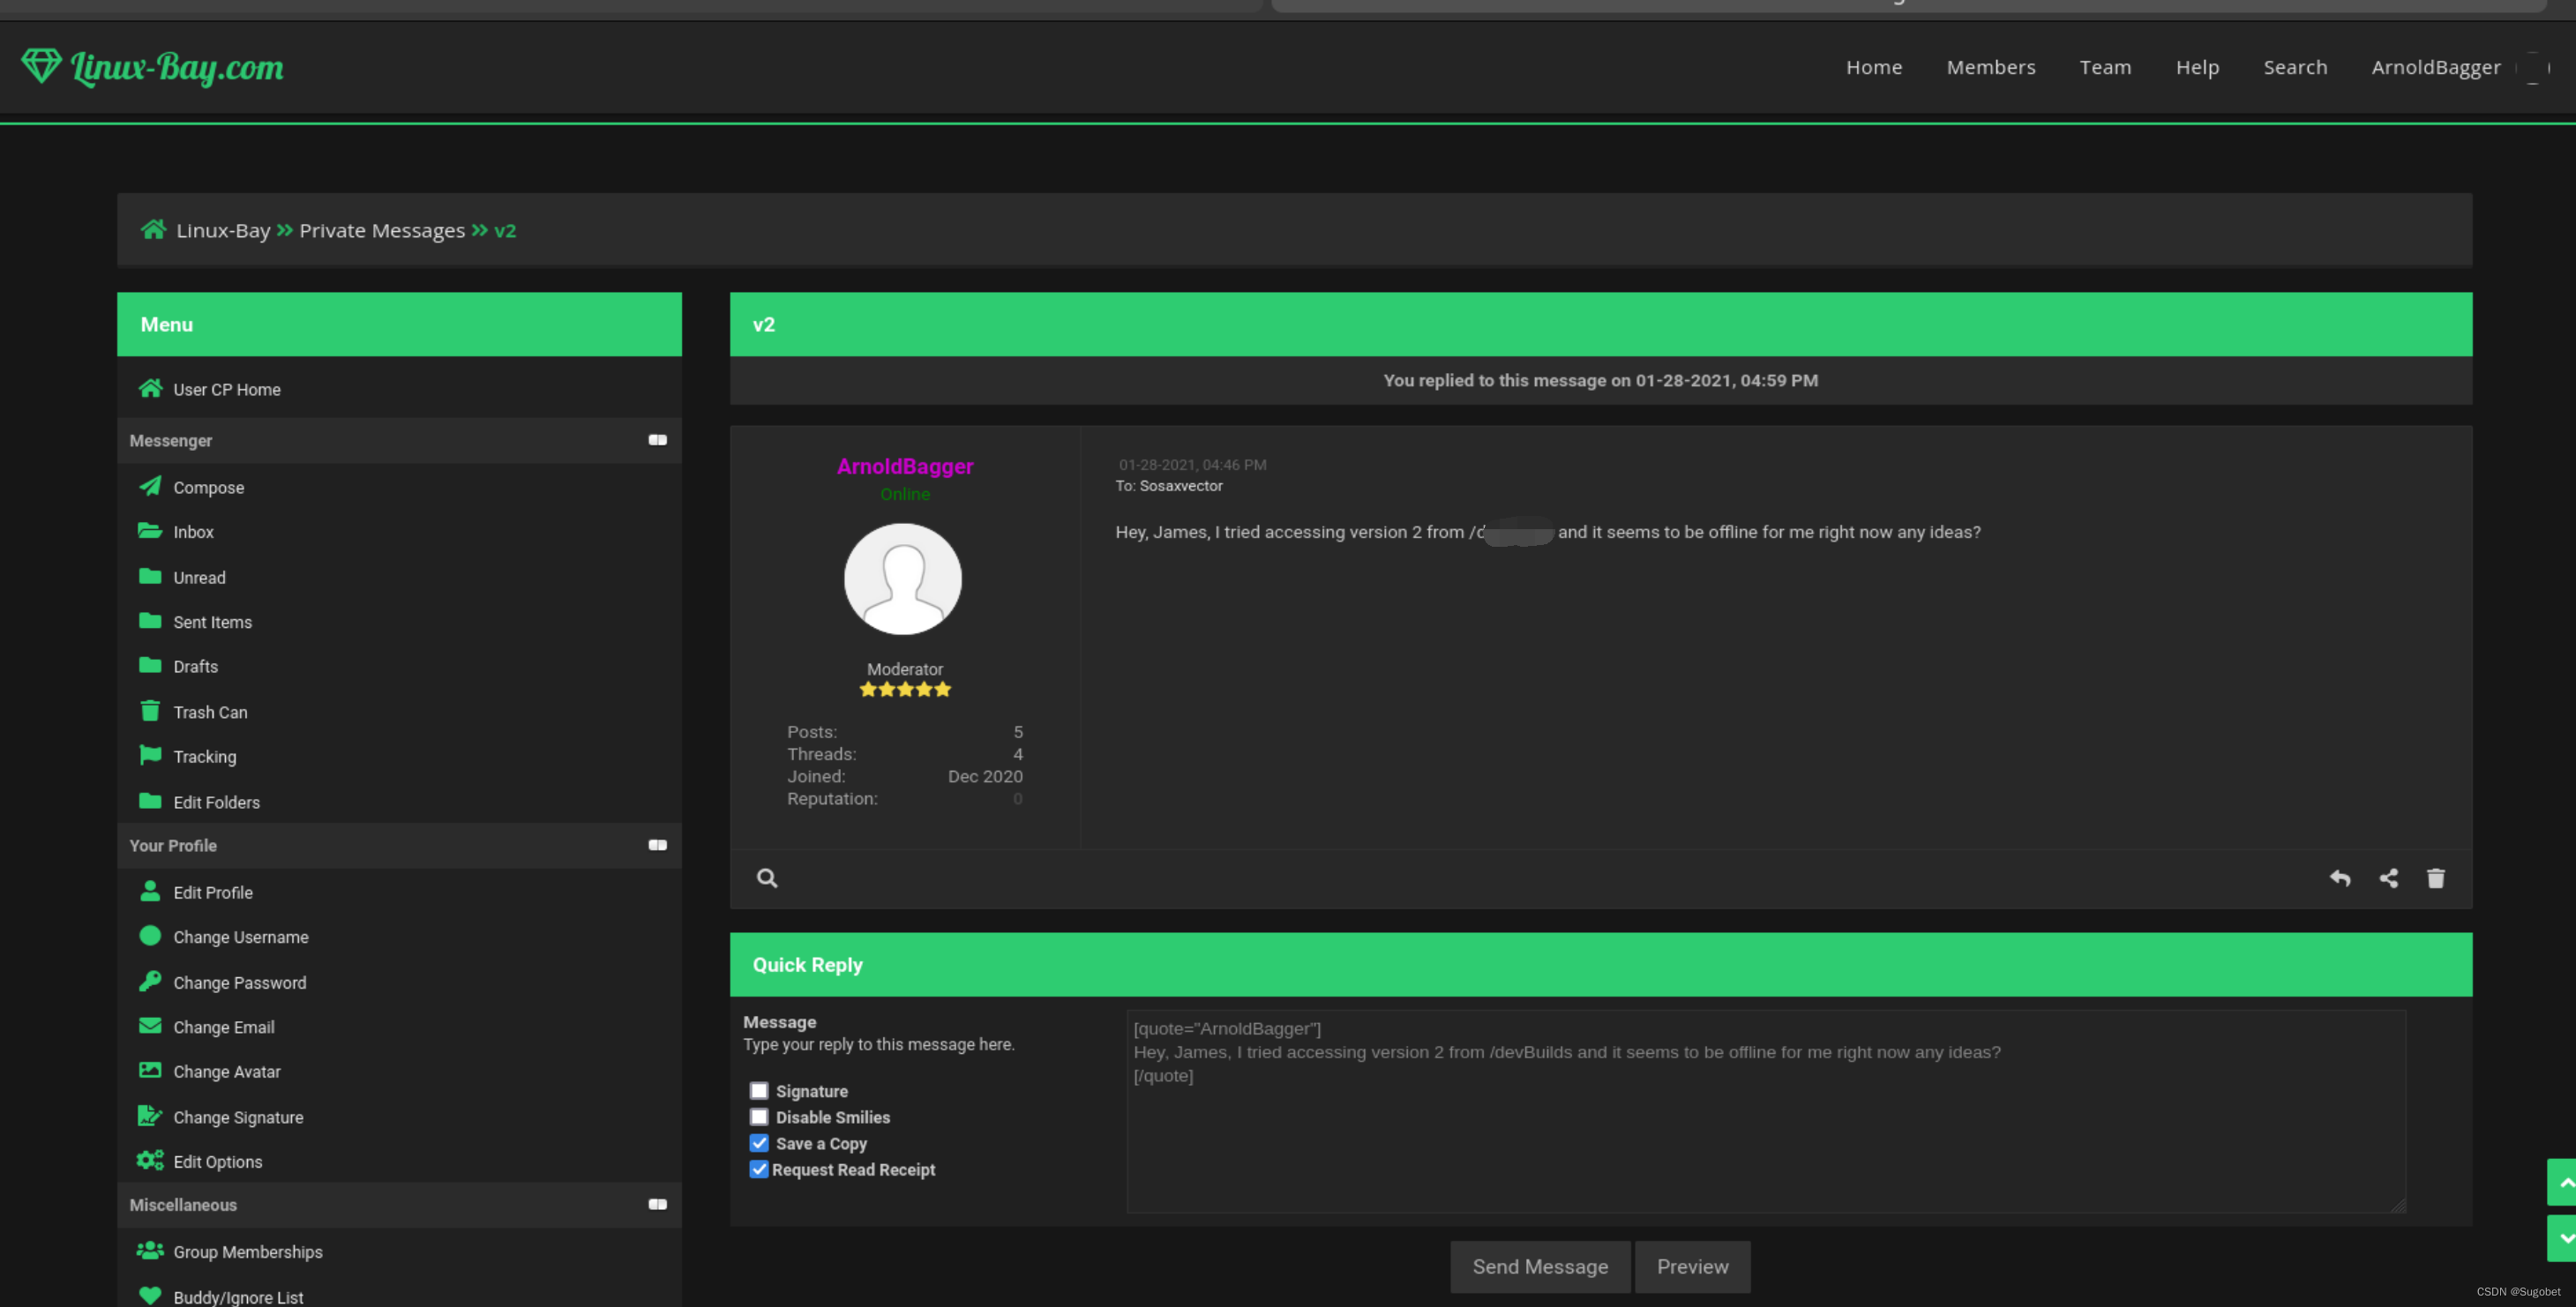Image resolution: width=2576 pixels, height=1307 pixels.
Task: Uncheck Request Read Receipt checkbox
Action: pos(759,1169)
